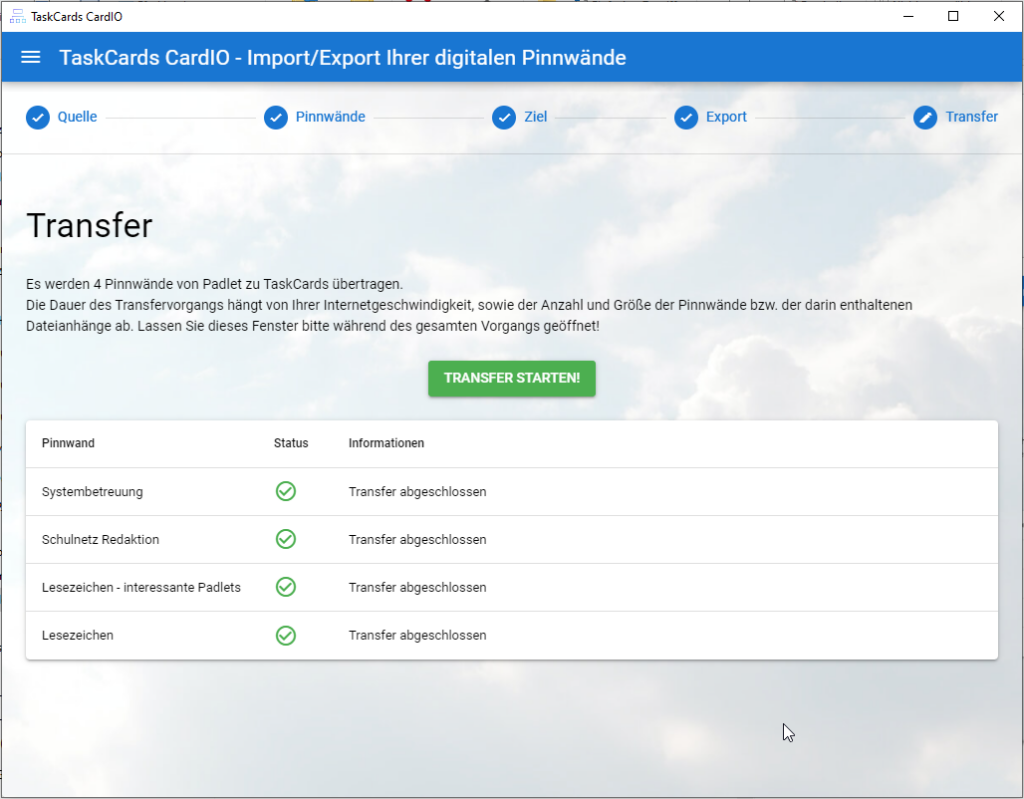Select Lesezeichen - interessante Padlets row name
1024x799 pixels.
141,587
